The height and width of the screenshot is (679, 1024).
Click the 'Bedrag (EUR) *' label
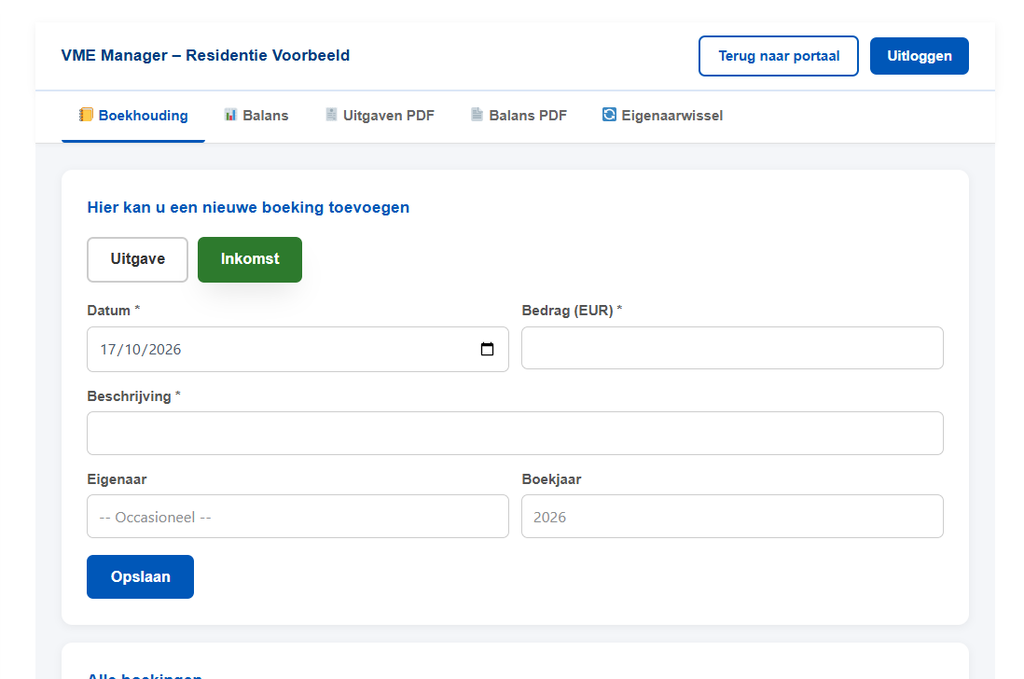pos(572,311)
